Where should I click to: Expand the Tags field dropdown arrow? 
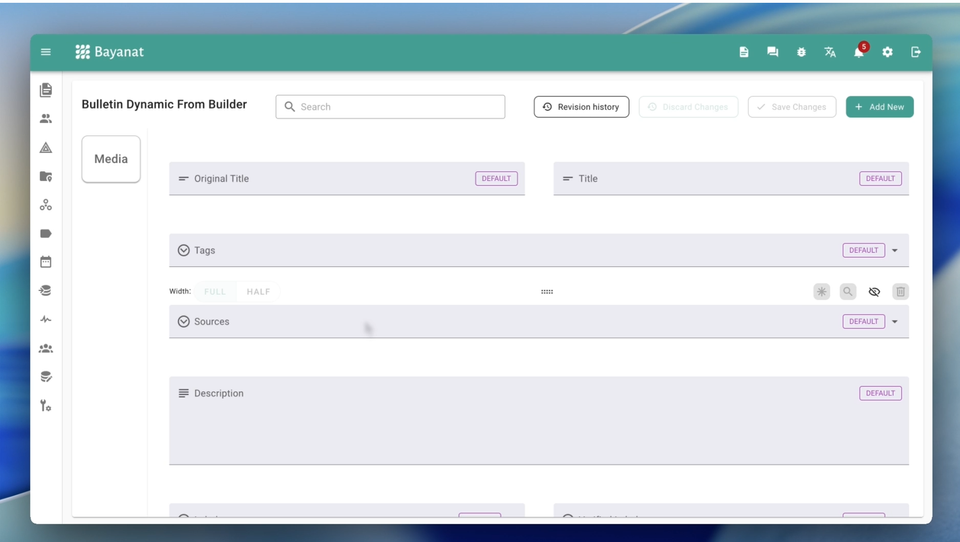[894, 250]
